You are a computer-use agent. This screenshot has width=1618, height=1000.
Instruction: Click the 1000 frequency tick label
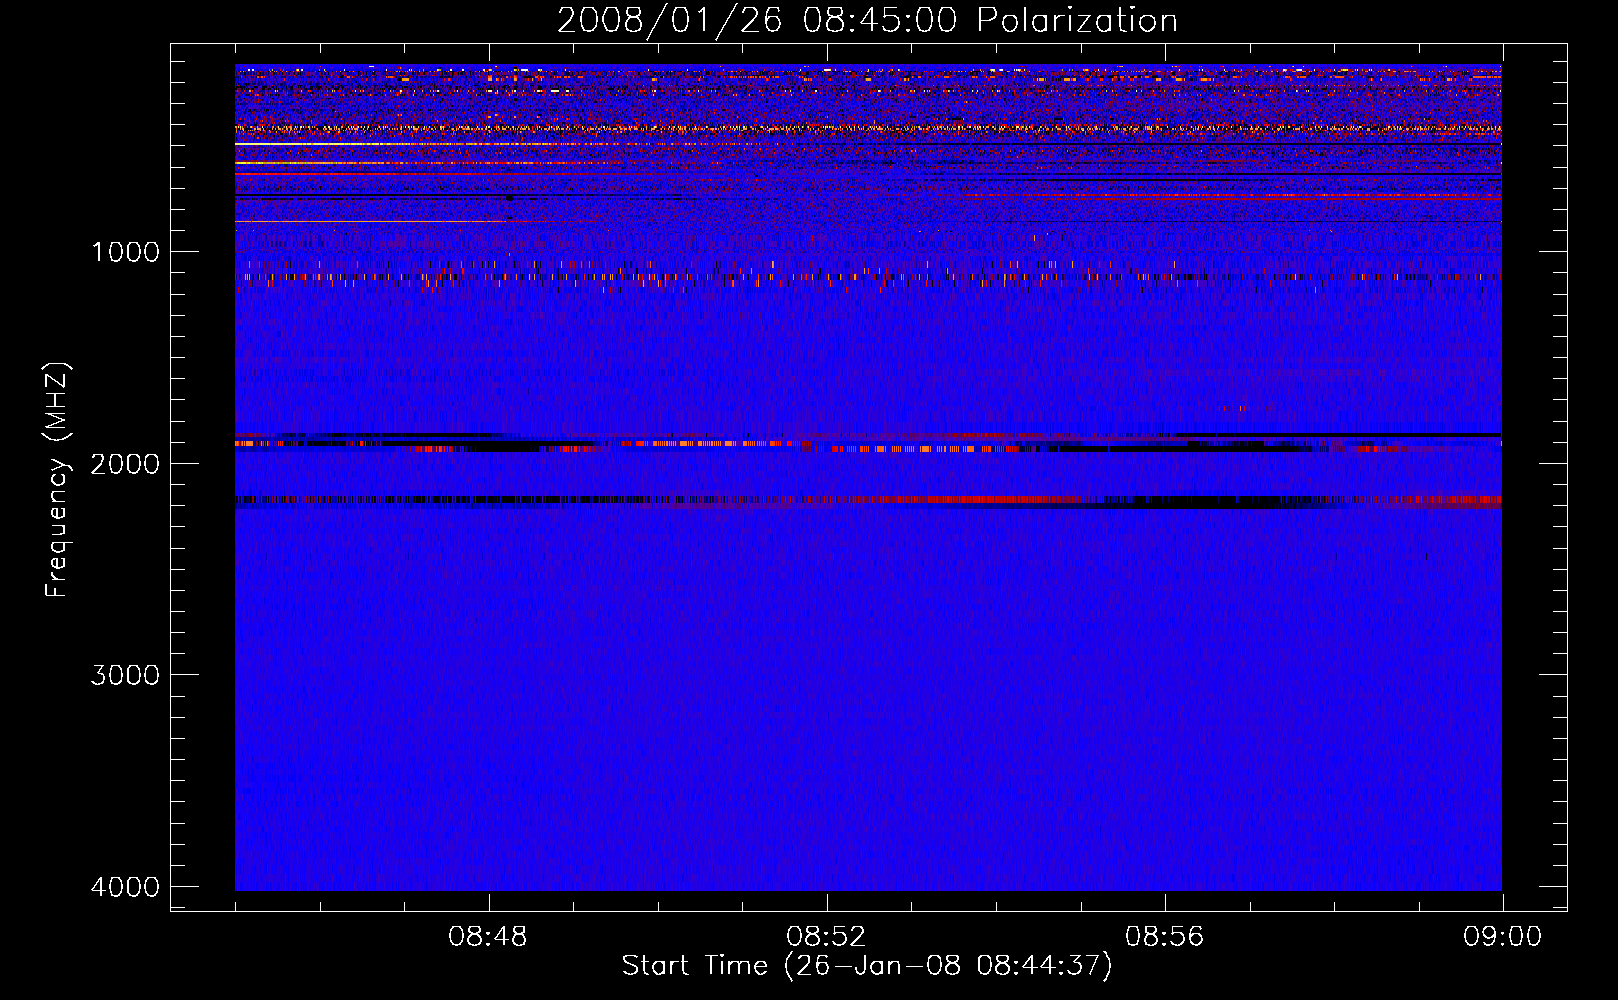[125, 252]
